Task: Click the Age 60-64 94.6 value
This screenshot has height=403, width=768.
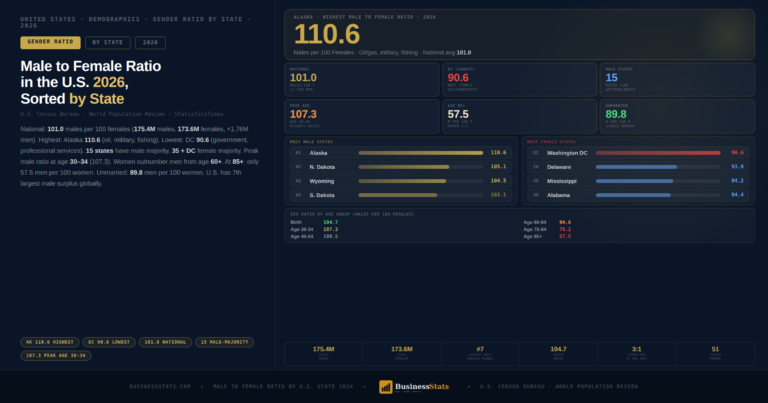Action: (565, 222)
